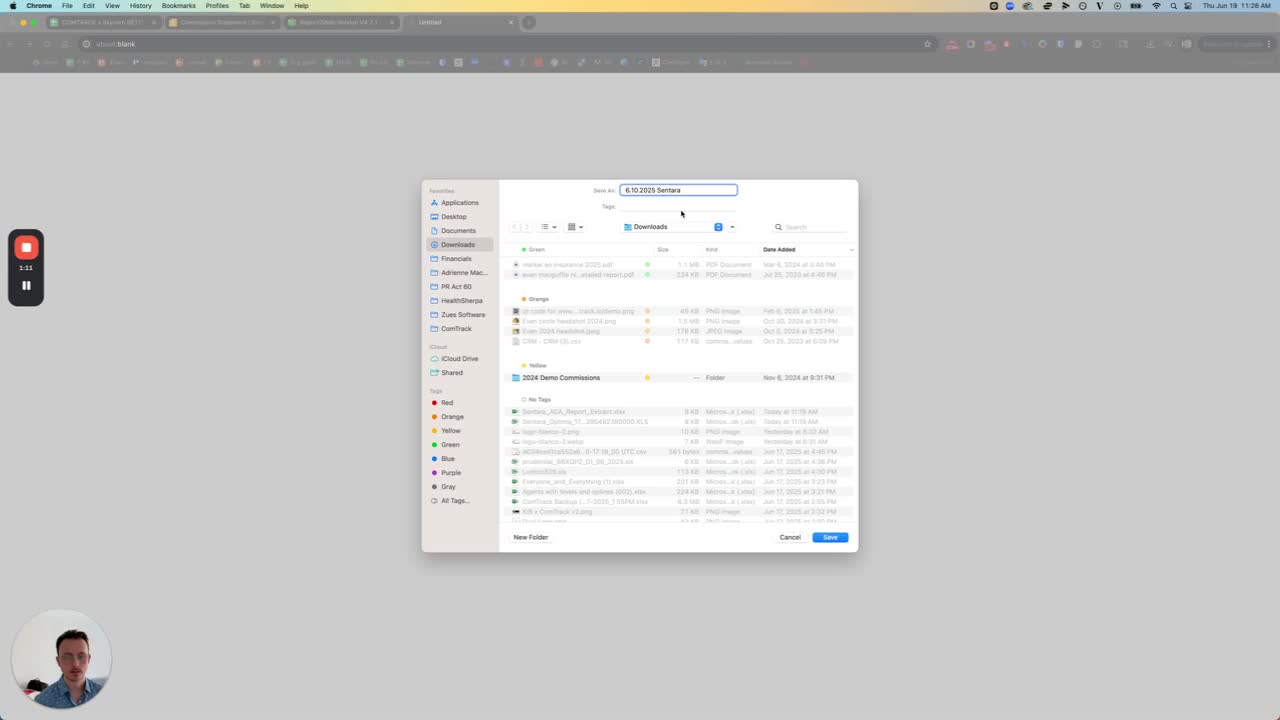The image size is (1280, 720).
Task: Open the Chrome File menu
Action: click(x=67, y=6)
